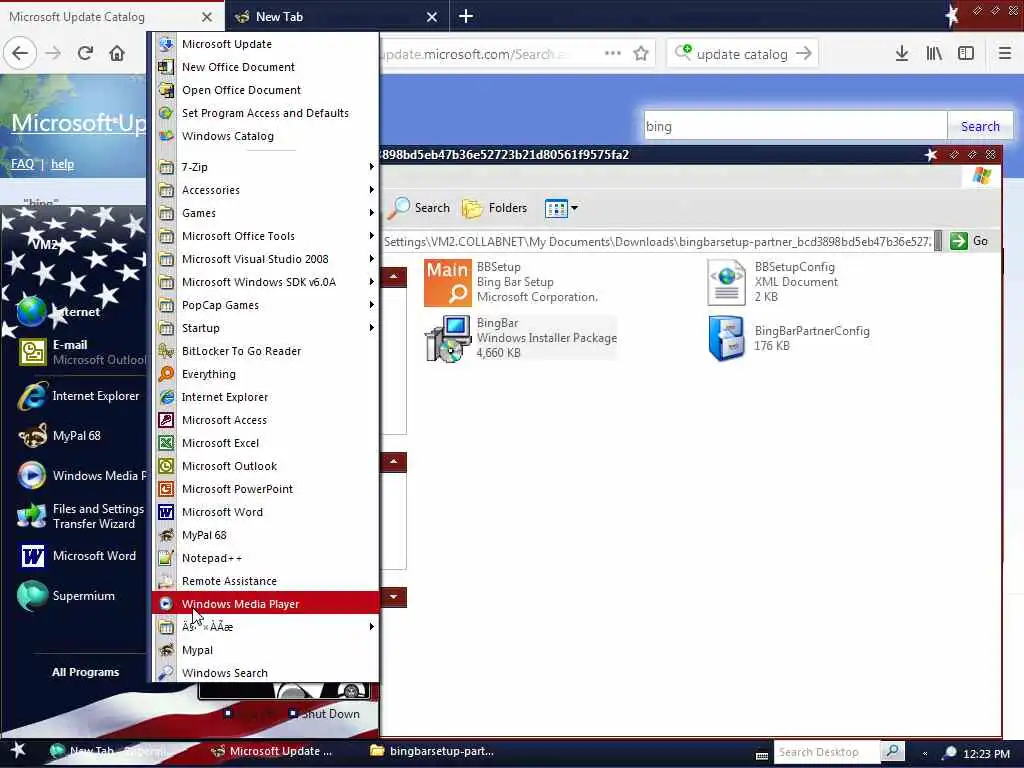Click the Windows Search icon
This screenshot has width=1024, height=768.
(x=167, y=673)
